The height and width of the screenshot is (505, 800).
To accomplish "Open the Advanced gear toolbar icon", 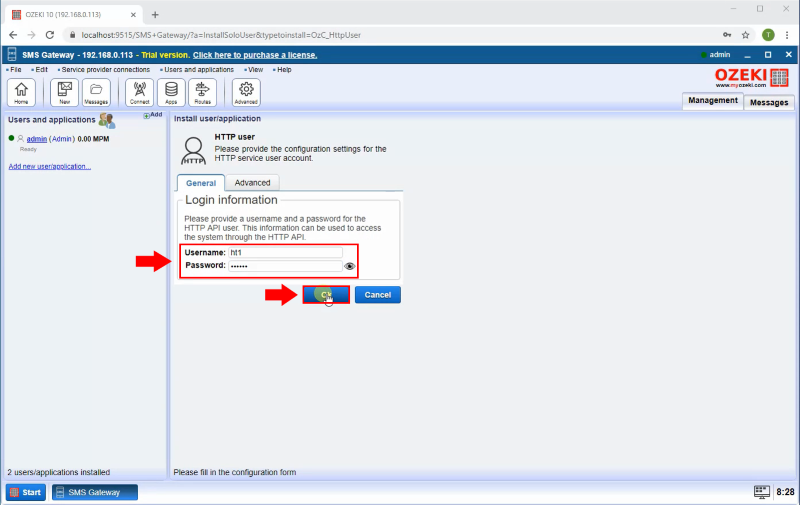I will point(246,92).
